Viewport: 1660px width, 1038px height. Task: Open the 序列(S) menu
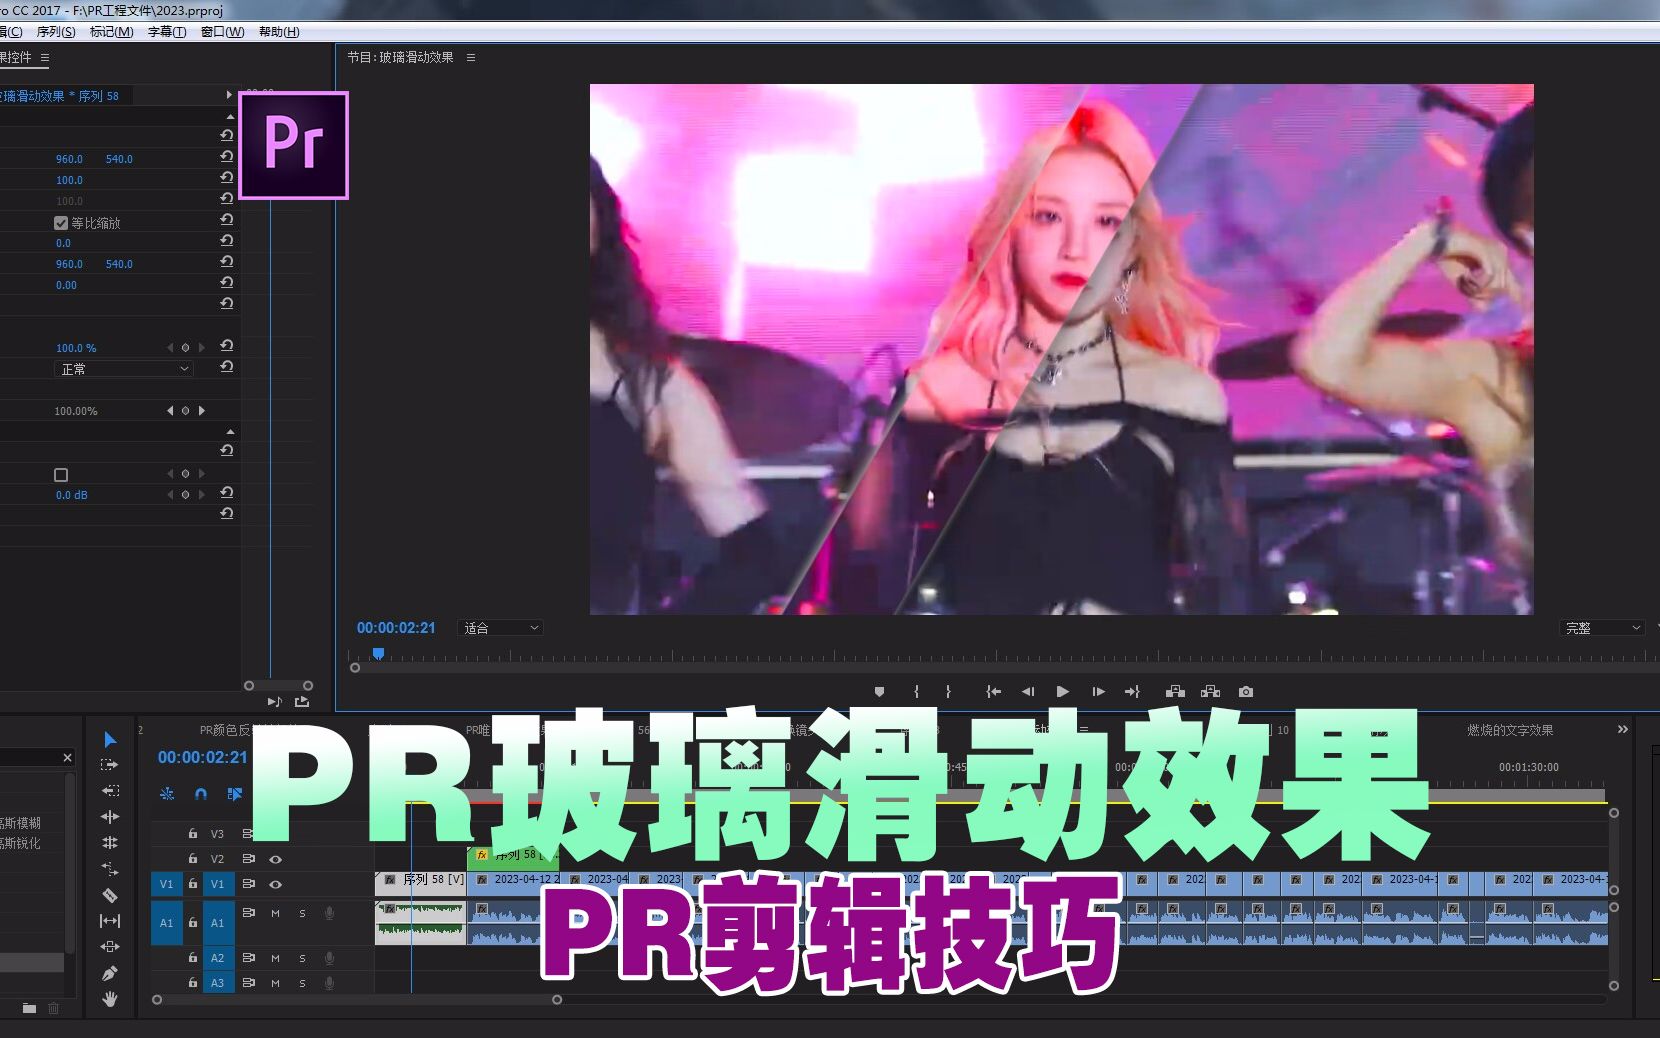click(56, 32)
